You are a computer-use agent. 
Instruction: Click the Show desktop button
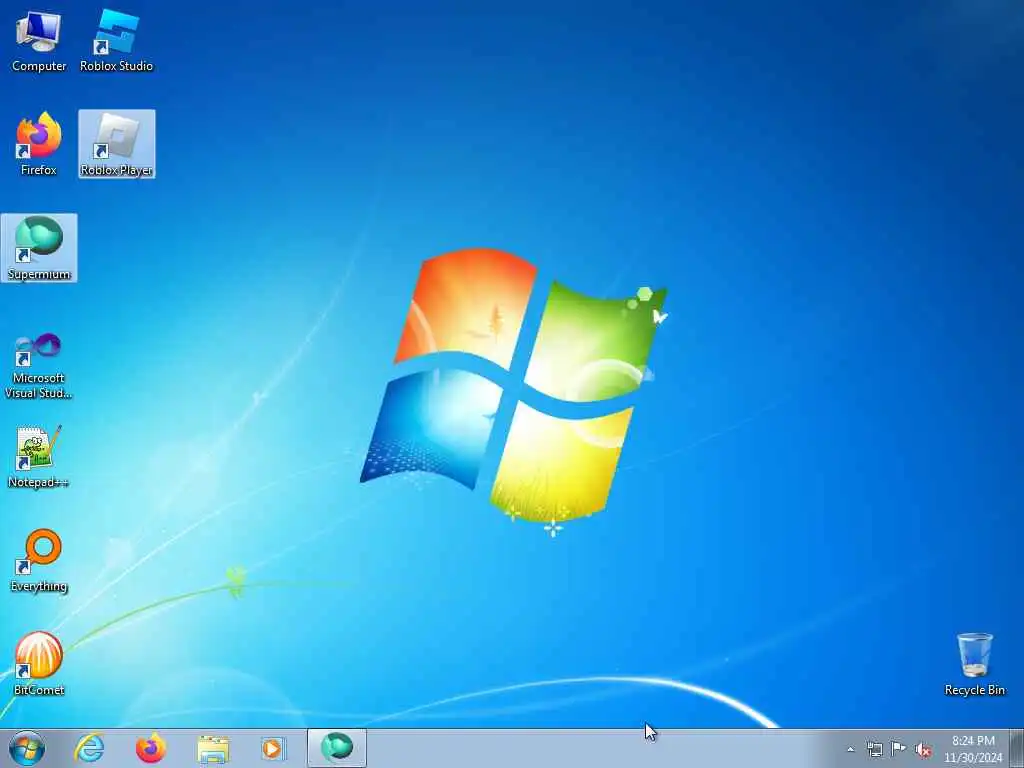coord(1017,748)
